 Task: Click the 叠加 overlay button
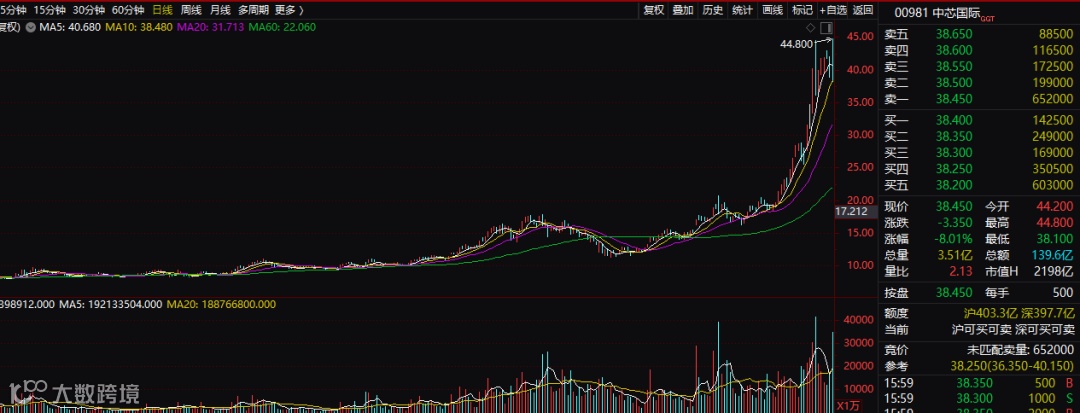(683, 10)
